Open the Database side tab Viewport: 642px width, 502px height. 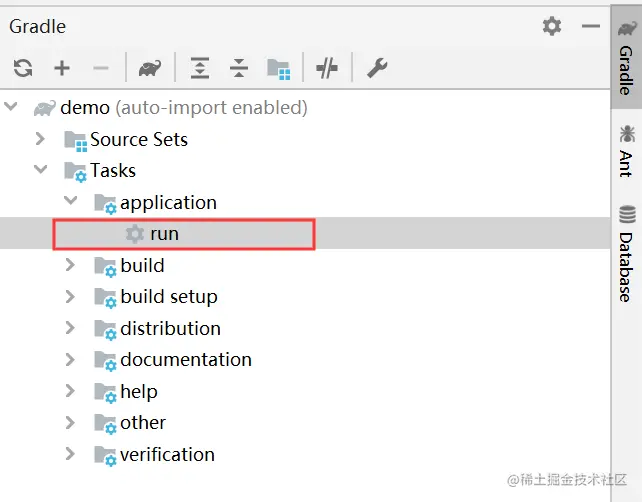[x=626, y=254]
